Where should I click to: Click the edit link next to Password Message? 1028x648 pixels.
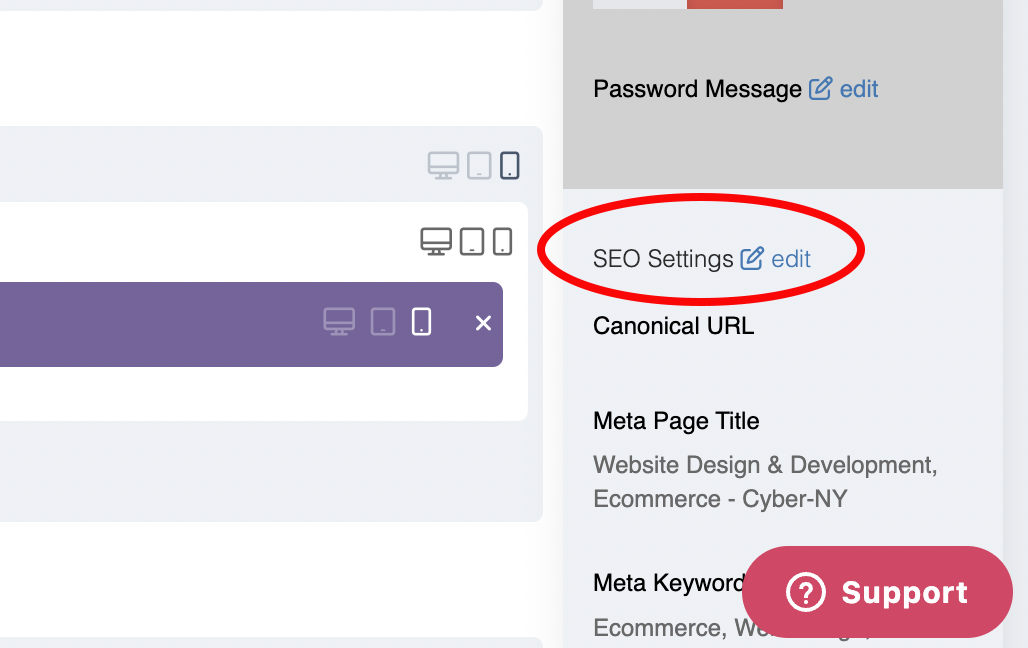click(857, 88)
